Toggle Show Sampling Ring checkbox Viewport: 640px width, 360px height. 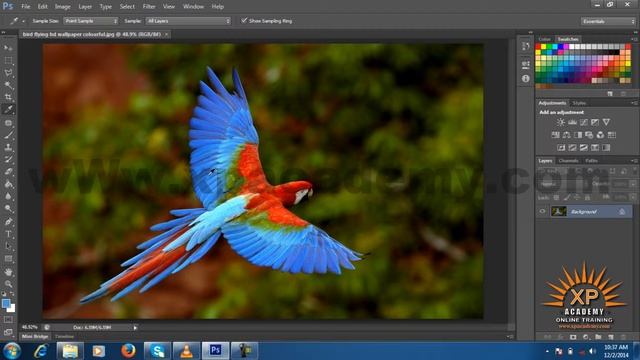(244, 20)
